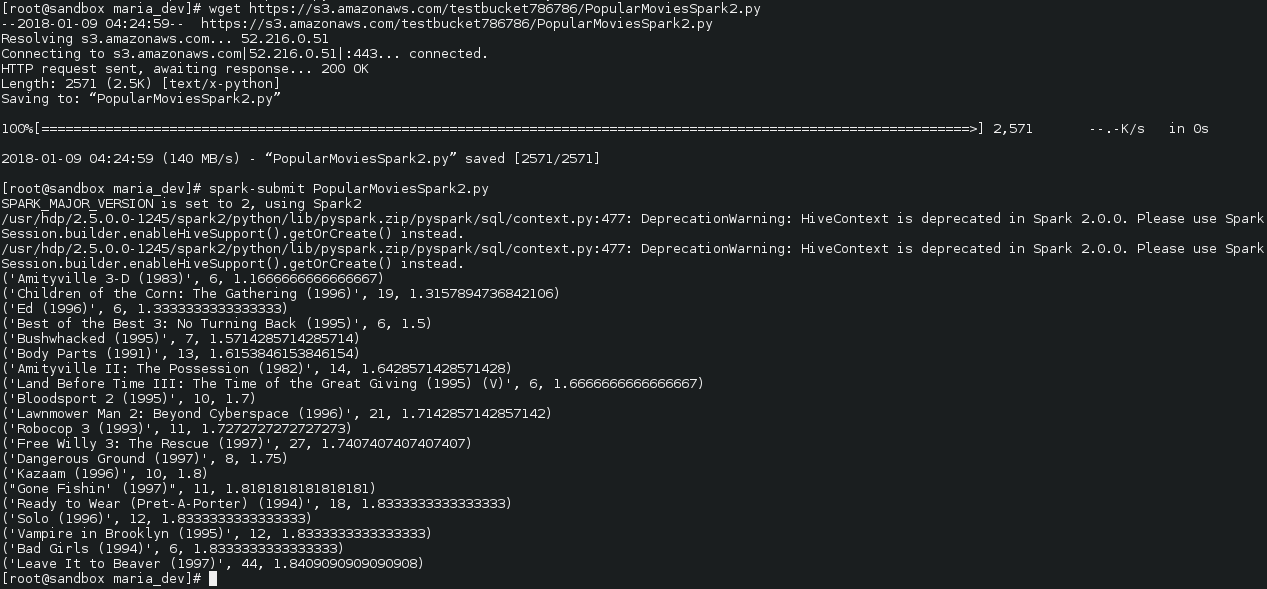The width and height of the screenshot is (1267, 589).
Task: Click the 'Robocop 3 (1993)' result row
Action: 177,429
